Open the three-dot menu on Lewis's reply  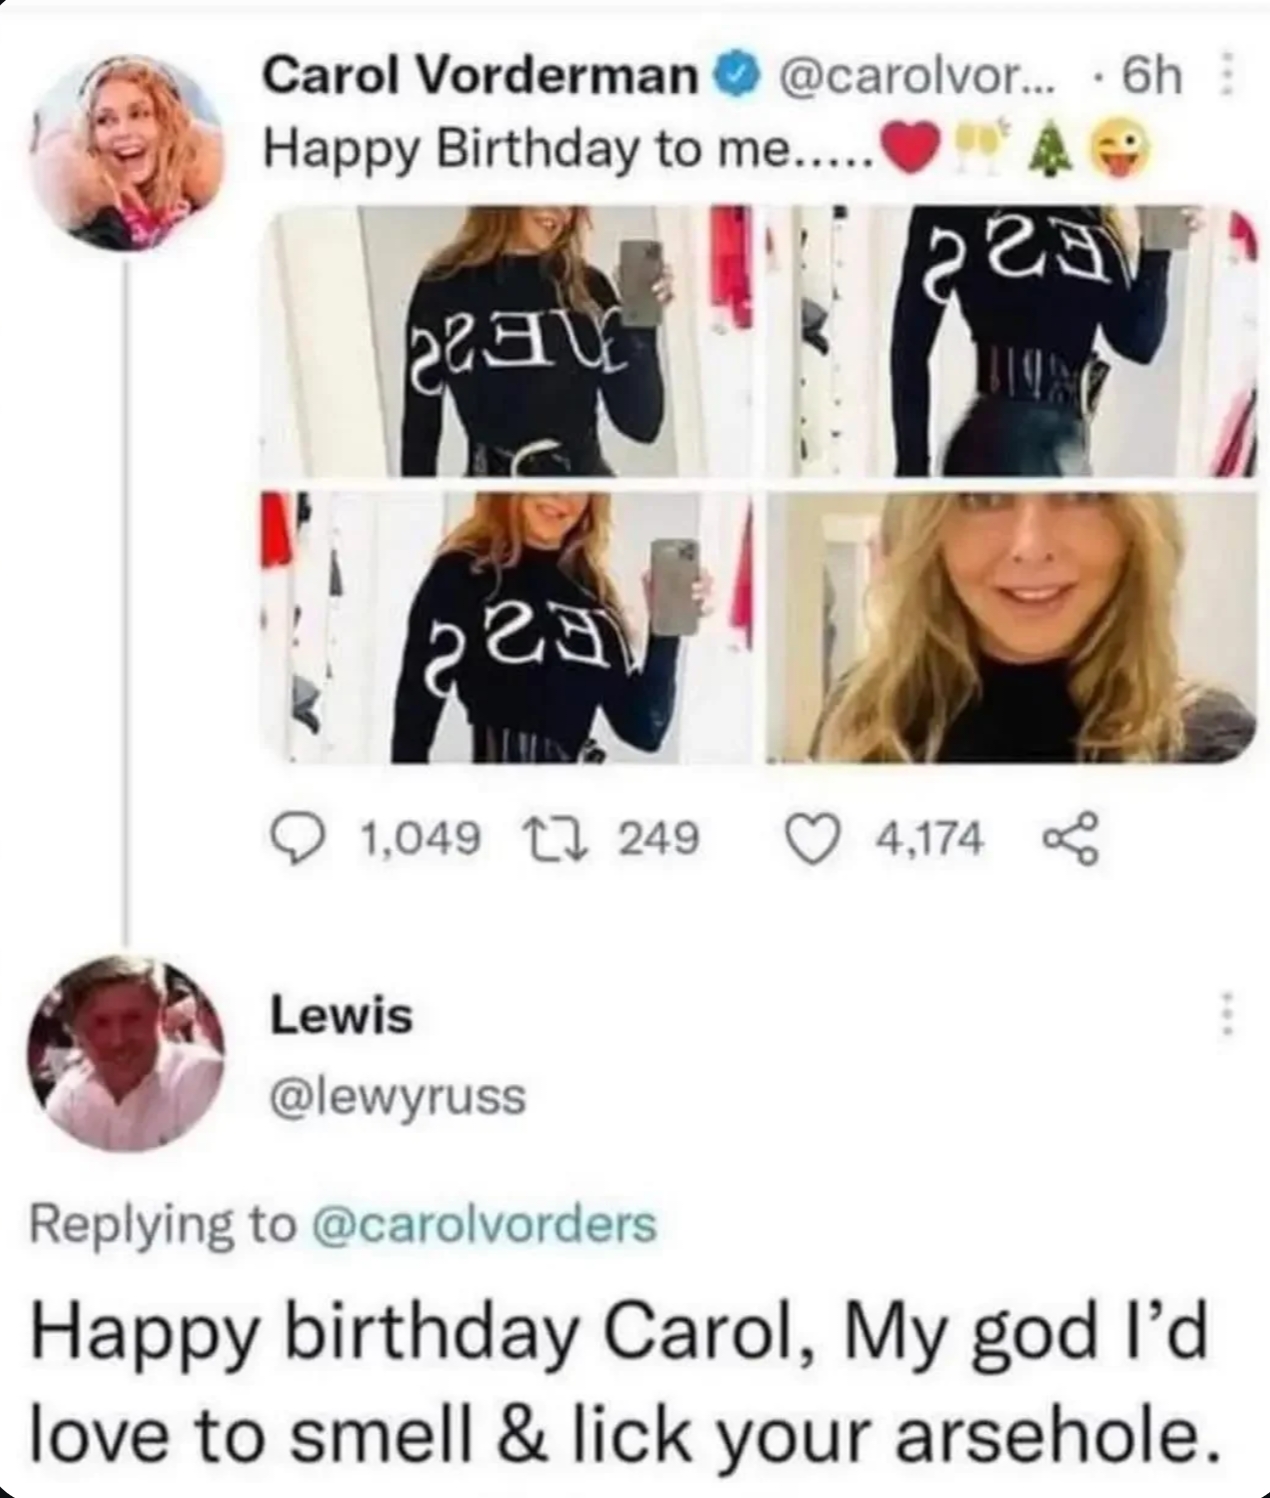pos(1227,1015)
